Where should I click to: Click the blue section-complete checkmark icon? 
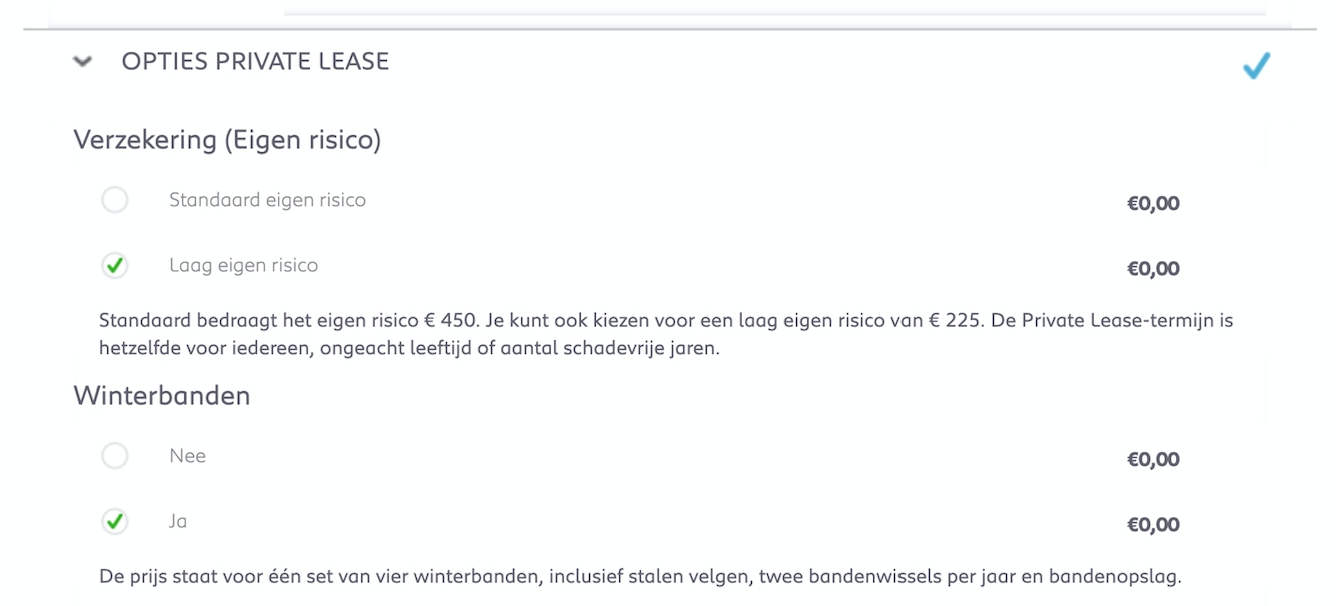pos(1255,66)
